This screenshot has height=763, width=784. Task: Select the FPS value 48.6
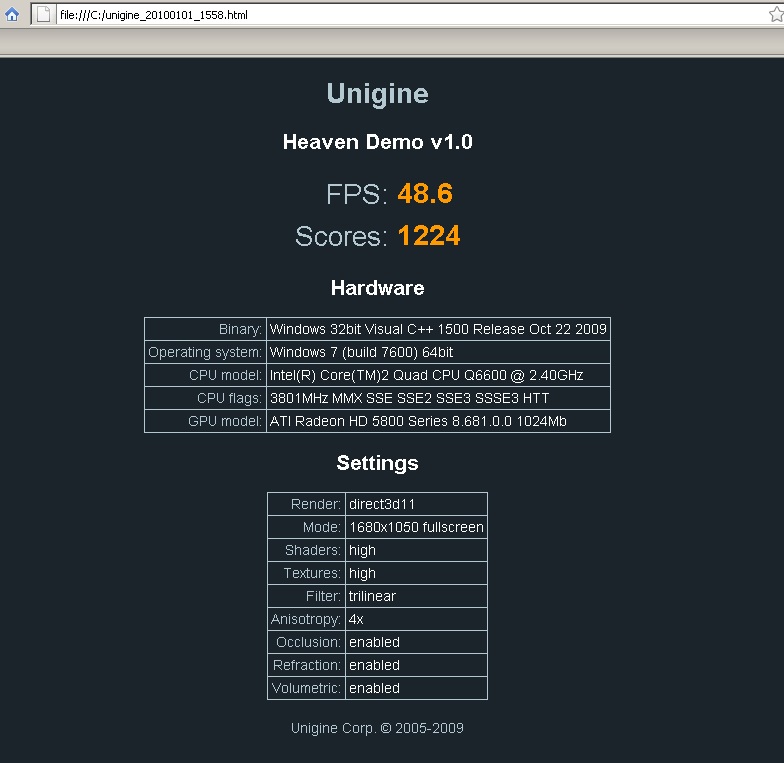(425, 194)
